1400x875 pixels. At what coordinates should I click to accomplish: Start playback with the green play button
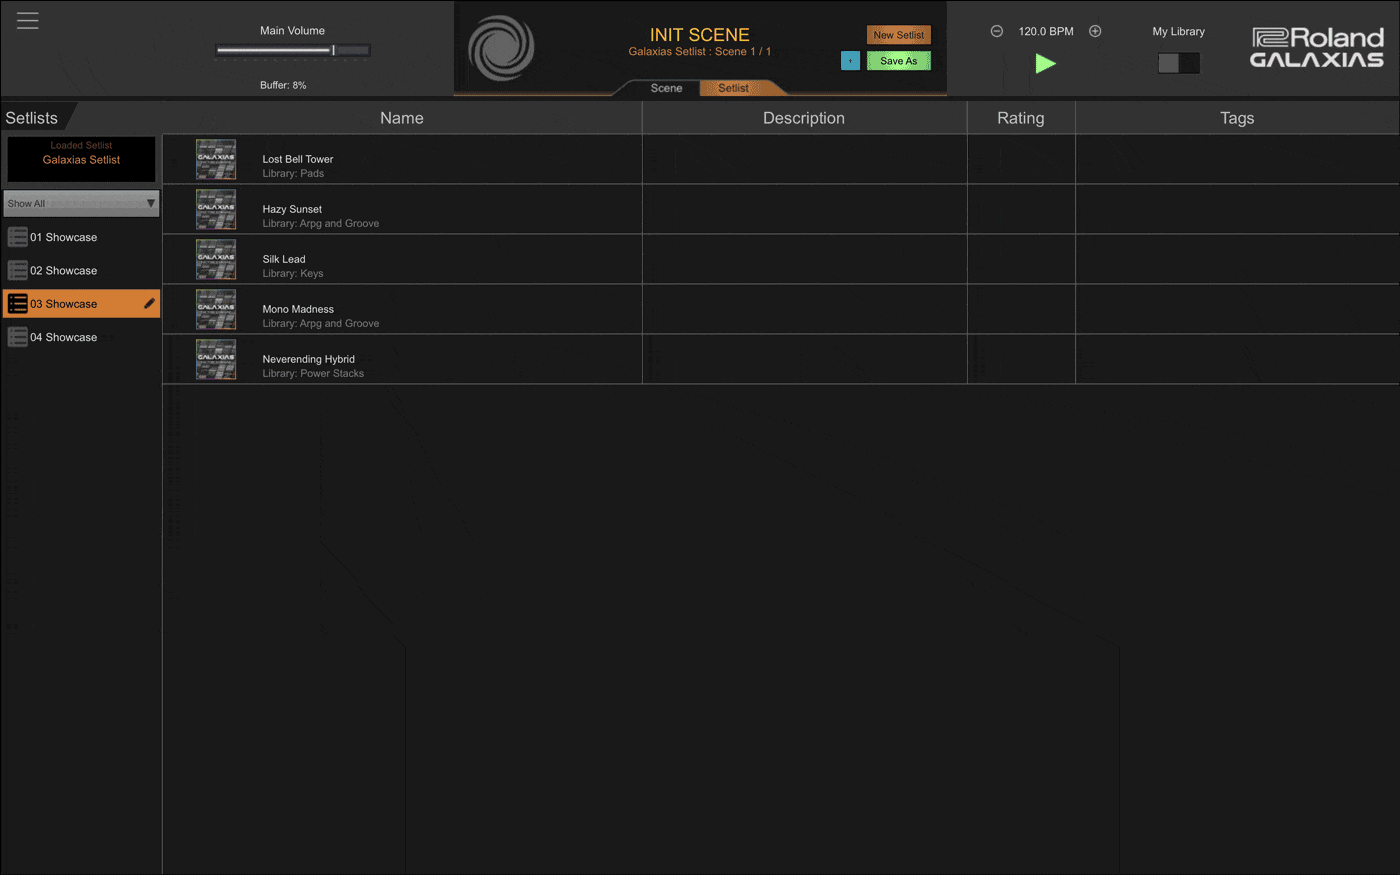click(1045, 63)
